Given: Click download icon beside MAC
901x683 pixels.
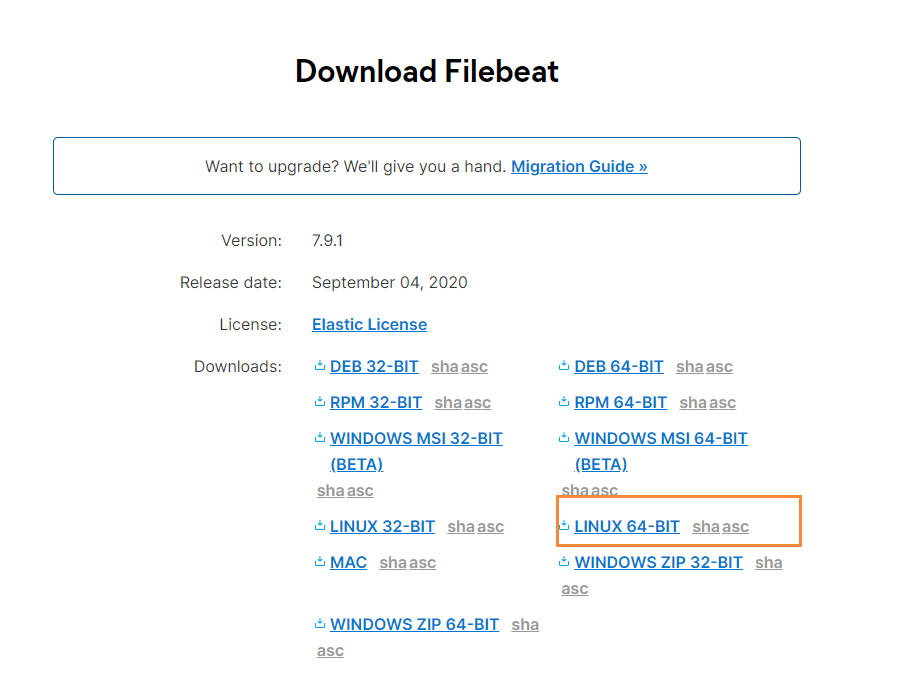Looking at the screenshot, I should pos(320,562).
